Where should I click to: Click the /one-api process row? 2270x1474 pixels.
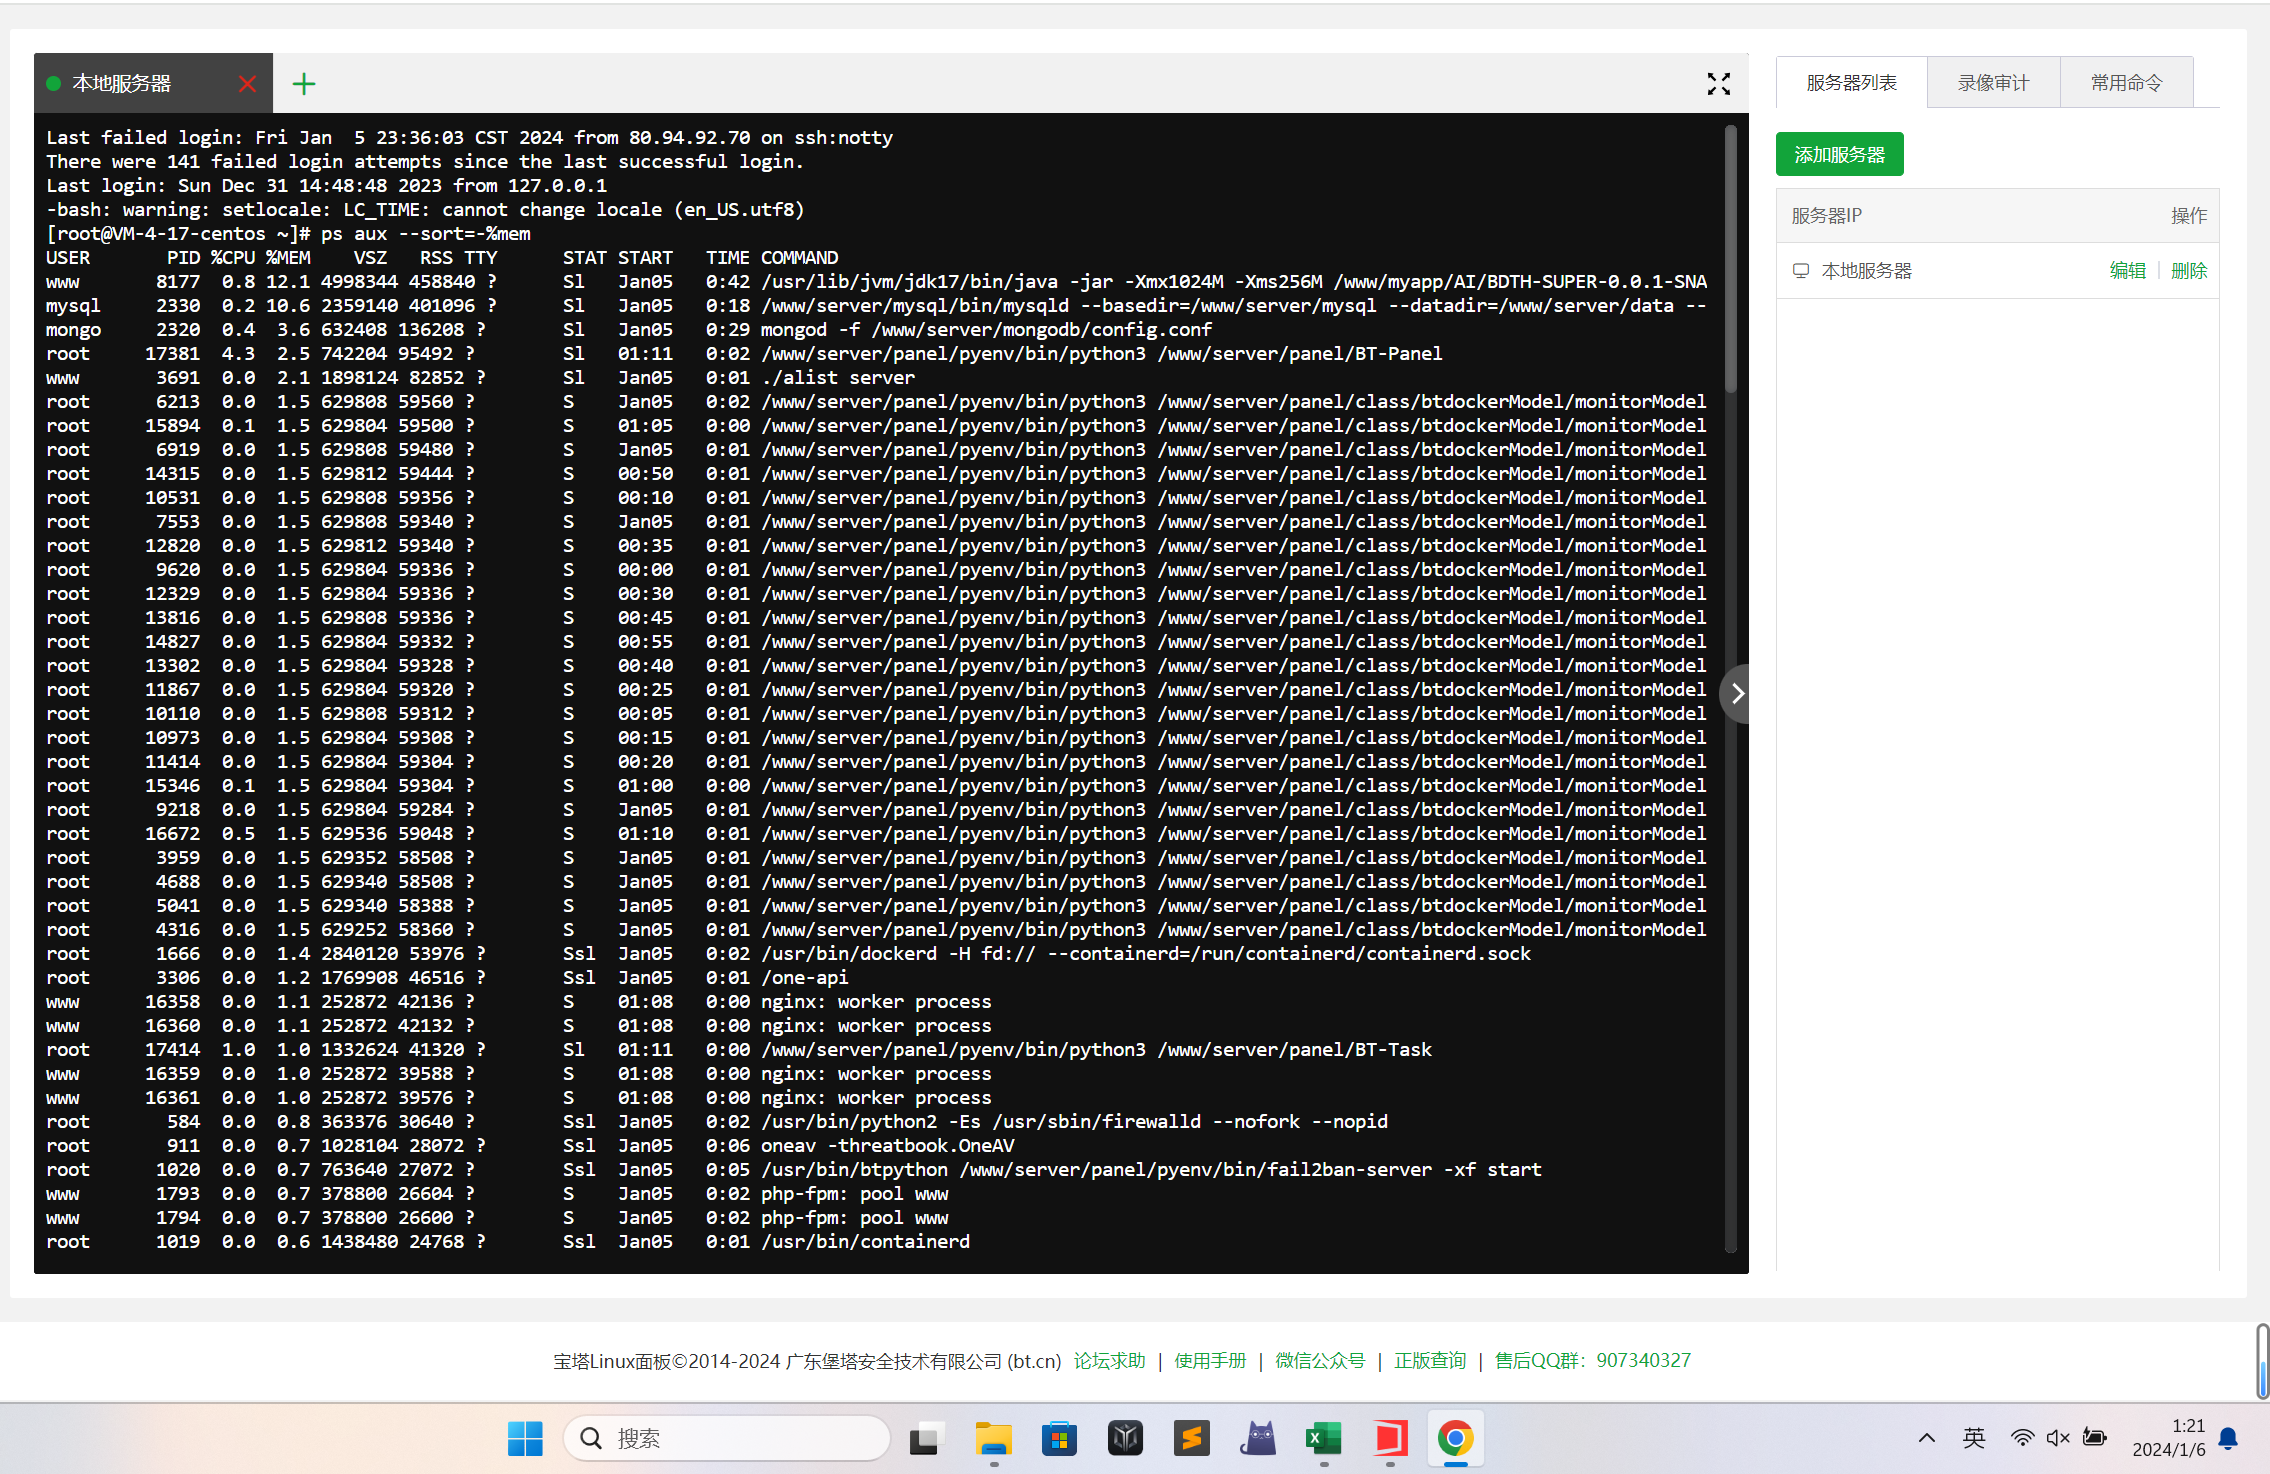447,978
